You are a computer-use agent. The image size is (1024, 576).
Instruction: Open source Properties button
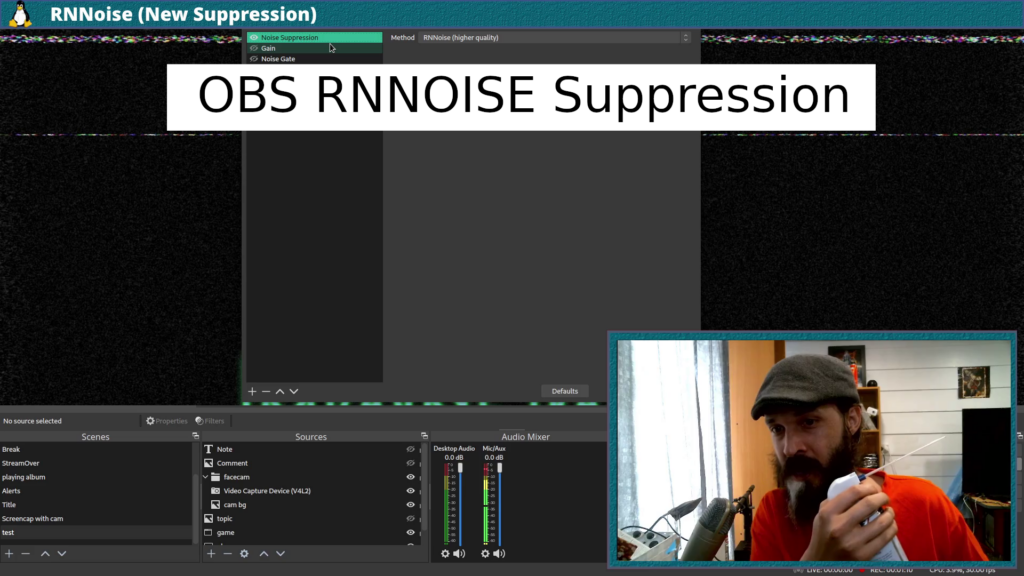[167, 421]
